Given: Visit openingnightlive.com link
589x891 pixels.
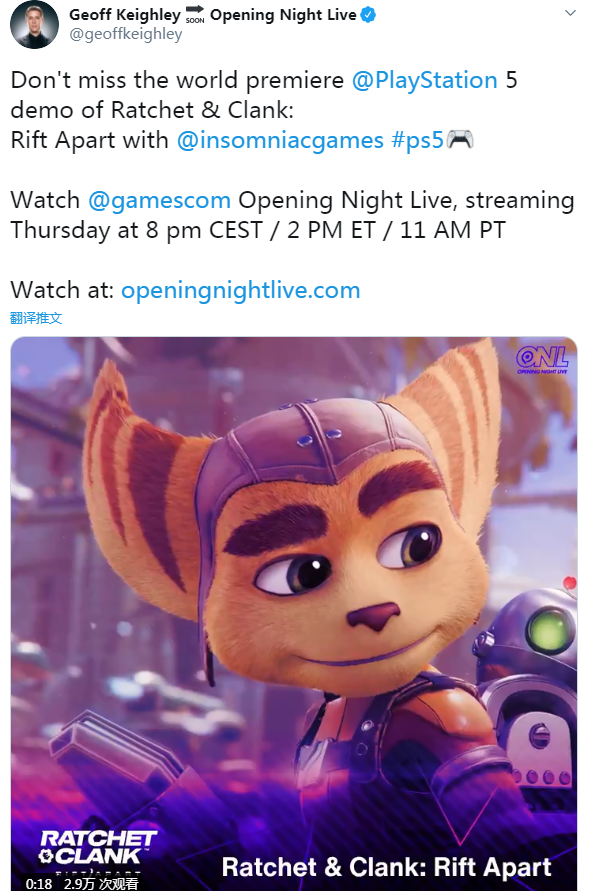Looking at the screenshot, I should click(241, 290).
